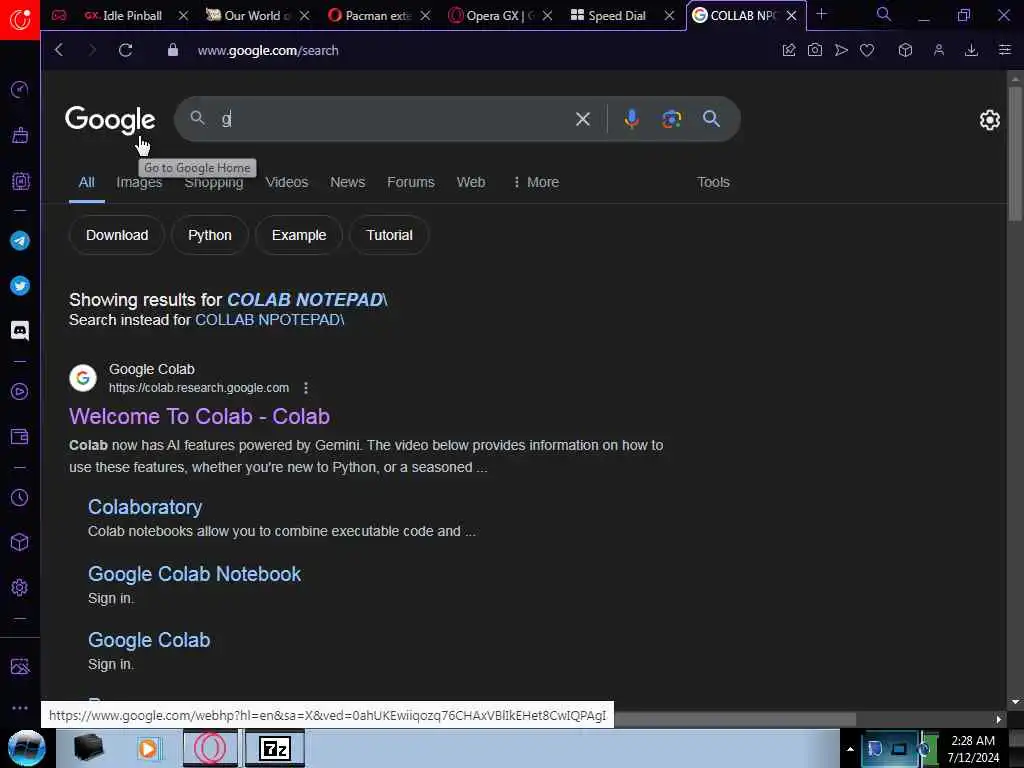
Task: Open media player taskbar icon
Action: coord(148,748)
